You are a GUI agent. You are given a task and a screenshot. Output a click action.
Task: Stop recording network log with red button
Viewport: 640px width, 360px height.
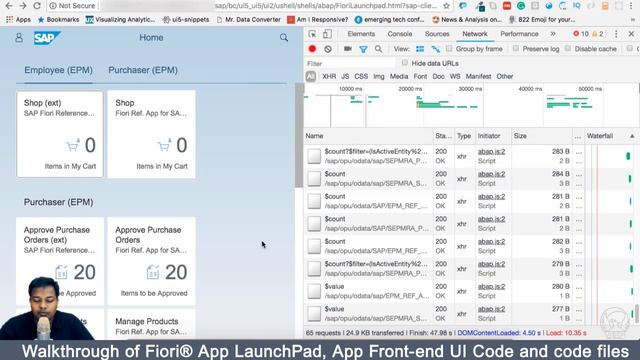[x=312, y=49]
